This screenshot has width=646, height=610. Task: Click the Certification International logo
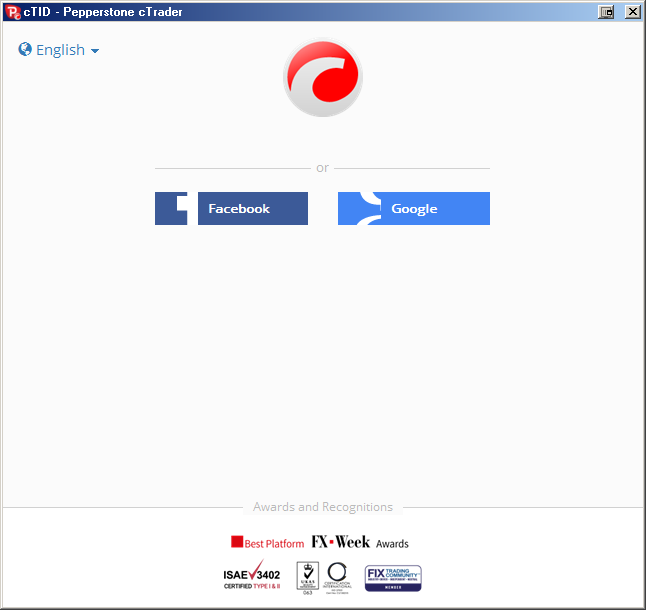pyautogui.click(x=337, y=577)
